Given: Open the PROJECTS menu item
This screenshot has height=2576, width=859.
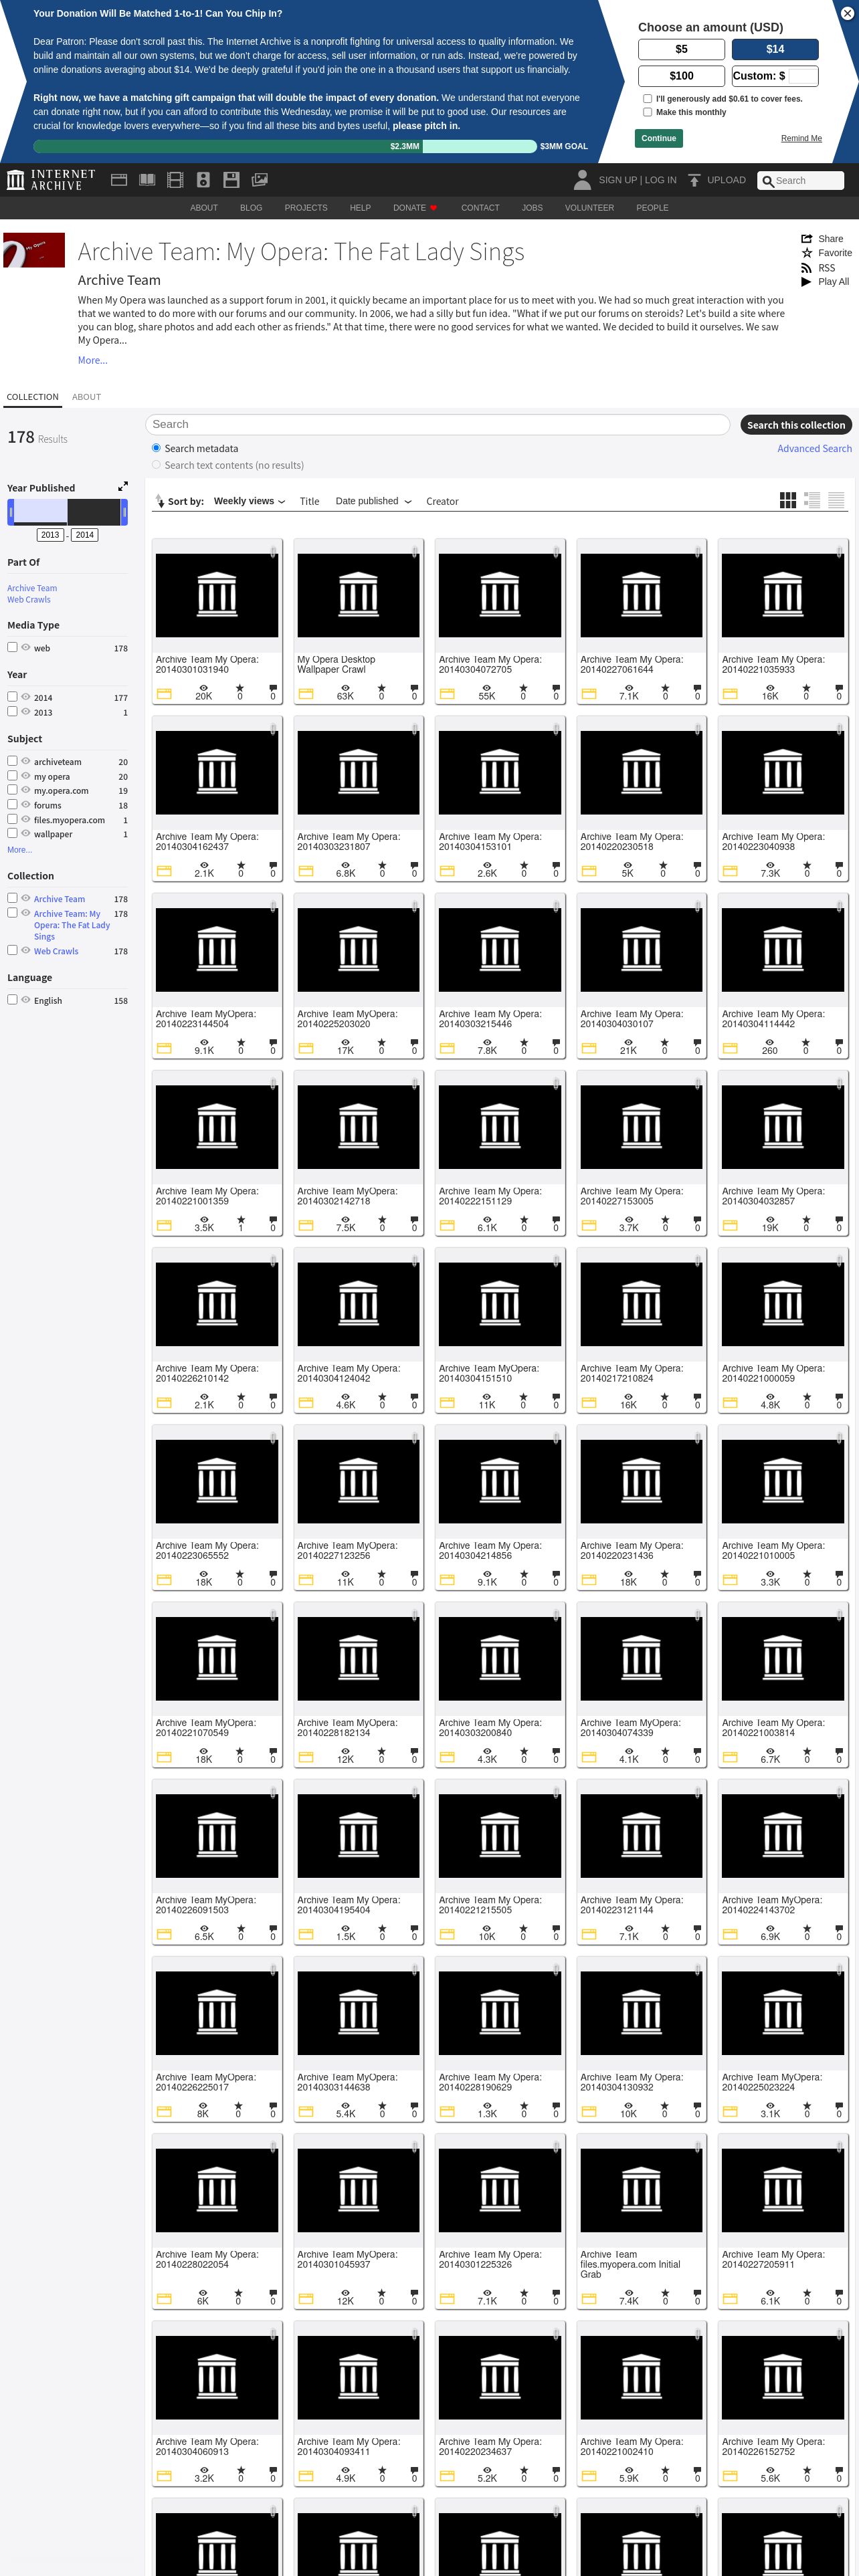Looking at the screenshot, I should click(x=306, y=208).
